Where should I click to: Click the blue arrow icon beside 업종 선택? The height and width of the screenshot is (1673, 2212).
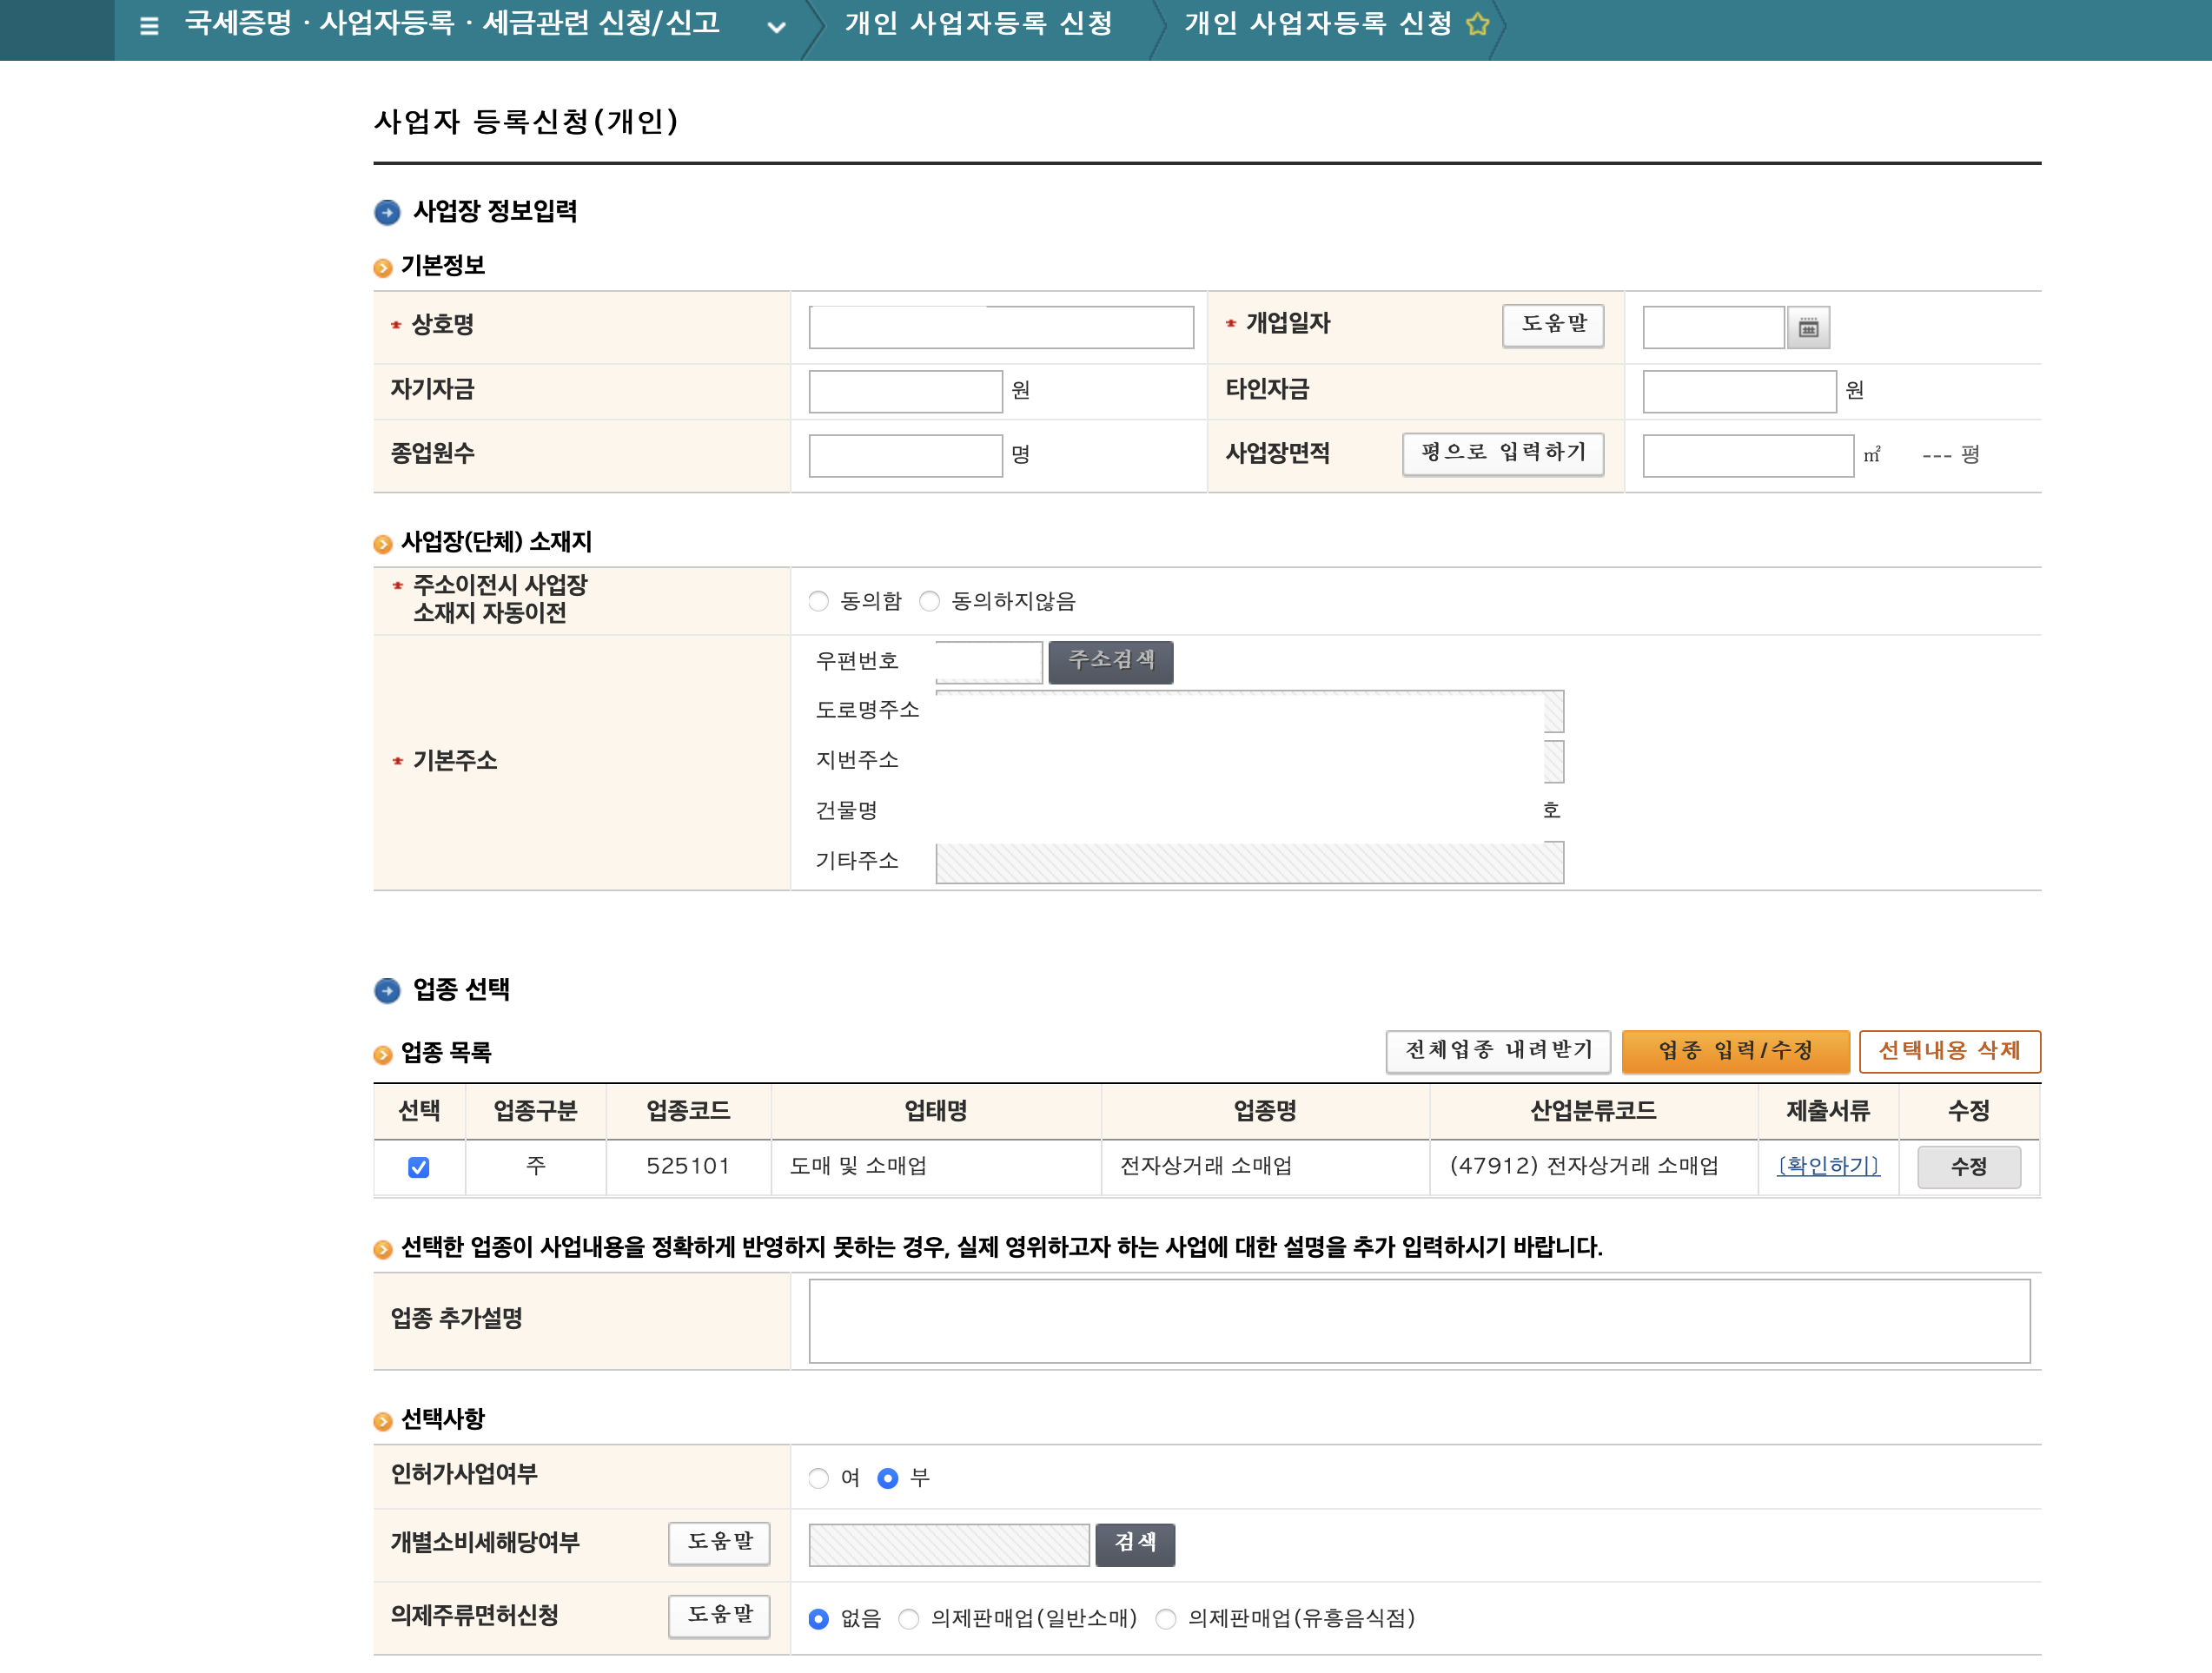coord(387,990)
